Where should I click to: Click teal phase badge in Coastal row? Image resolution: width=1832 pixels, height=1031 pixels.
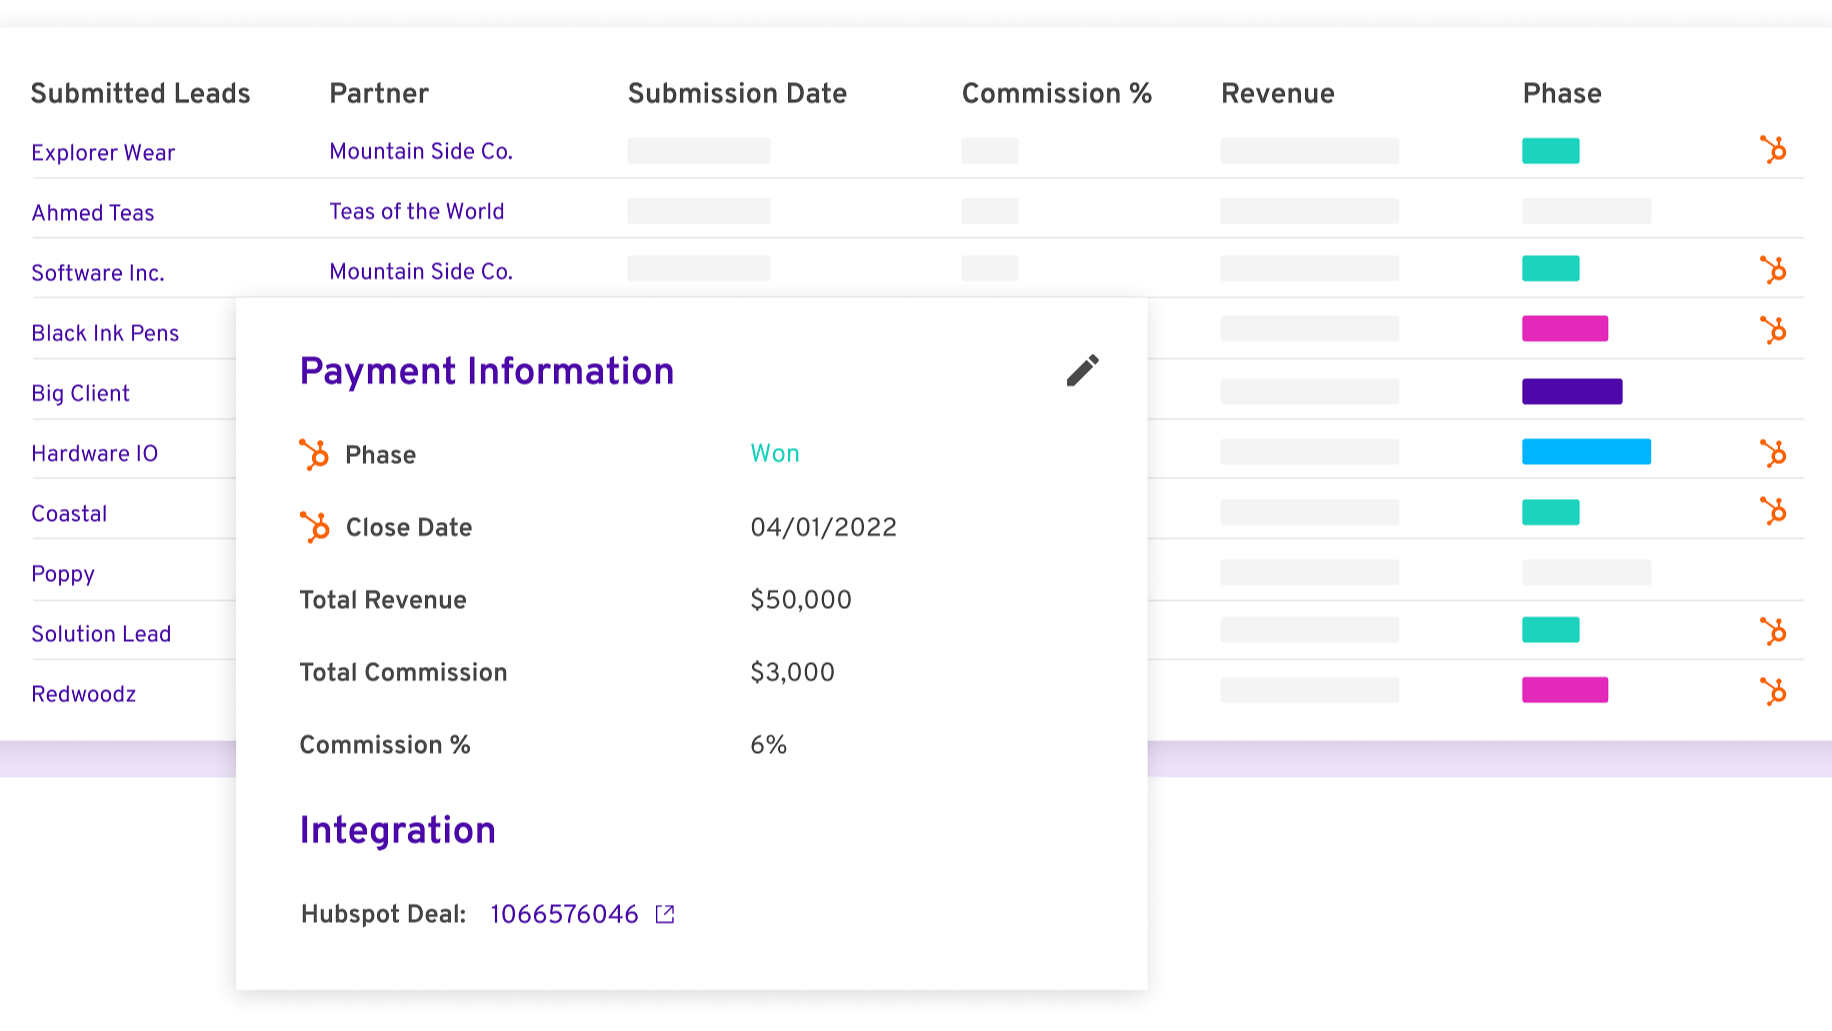pyautogui.click(x=1551, y=512)
